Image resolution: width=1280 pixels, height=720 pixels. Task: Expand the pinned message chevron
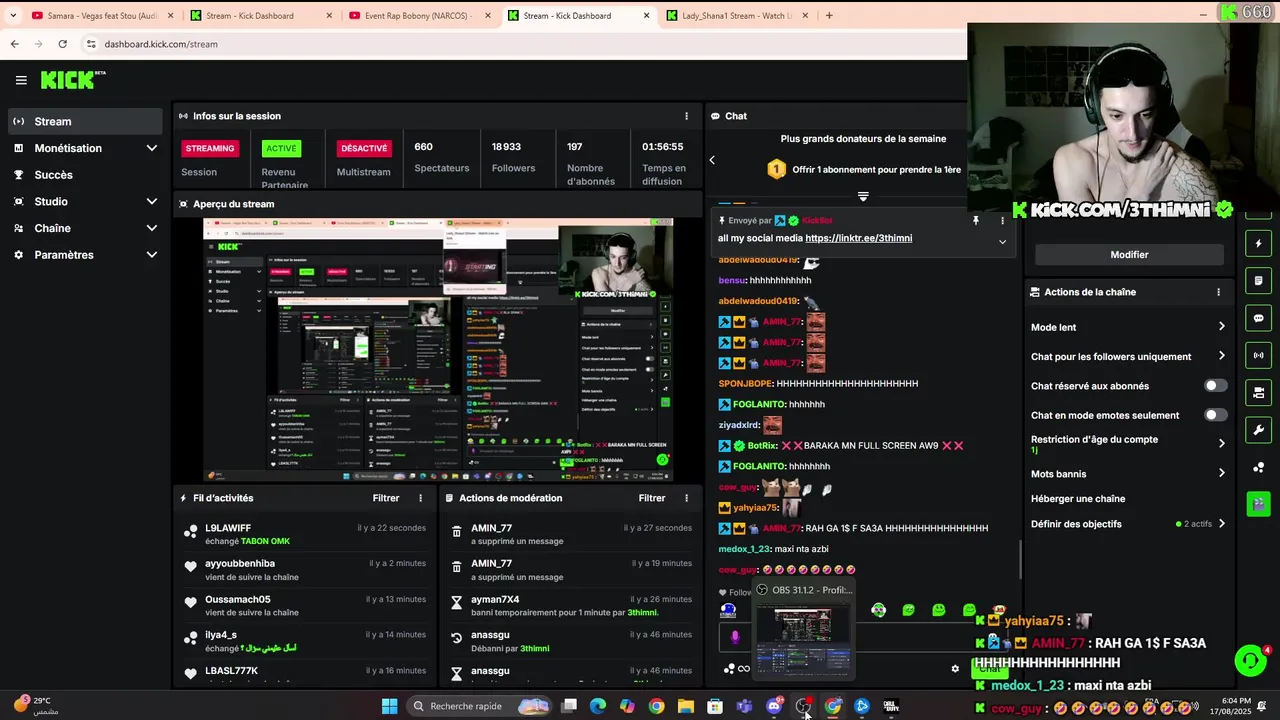(1002, 241)
